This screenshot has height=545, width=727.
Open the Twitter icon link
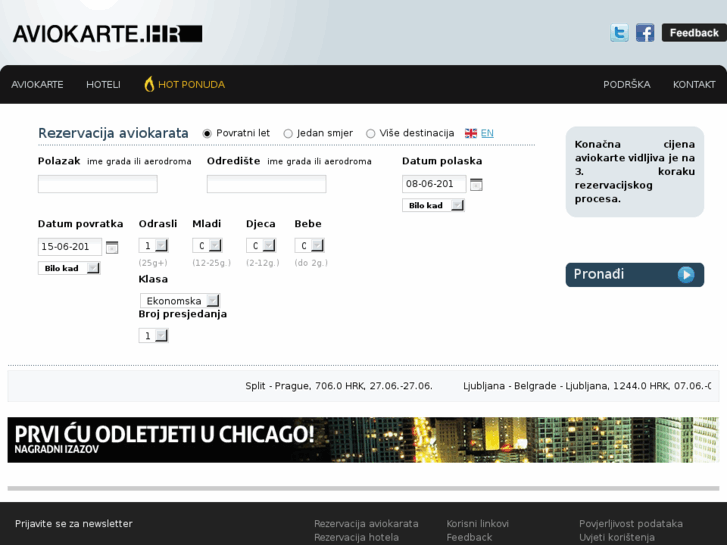coord(619,33)
